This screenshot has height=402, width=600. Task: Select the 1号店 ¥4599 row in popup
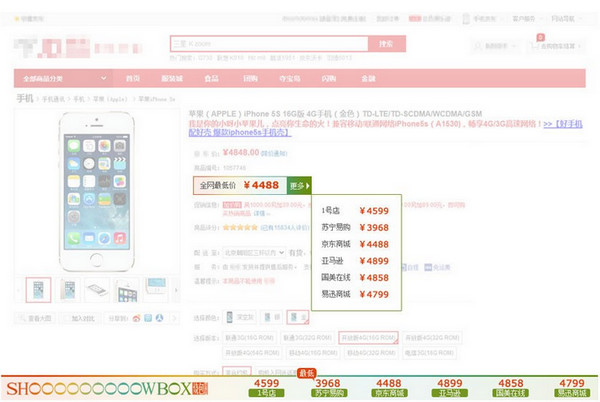point(356,211)
